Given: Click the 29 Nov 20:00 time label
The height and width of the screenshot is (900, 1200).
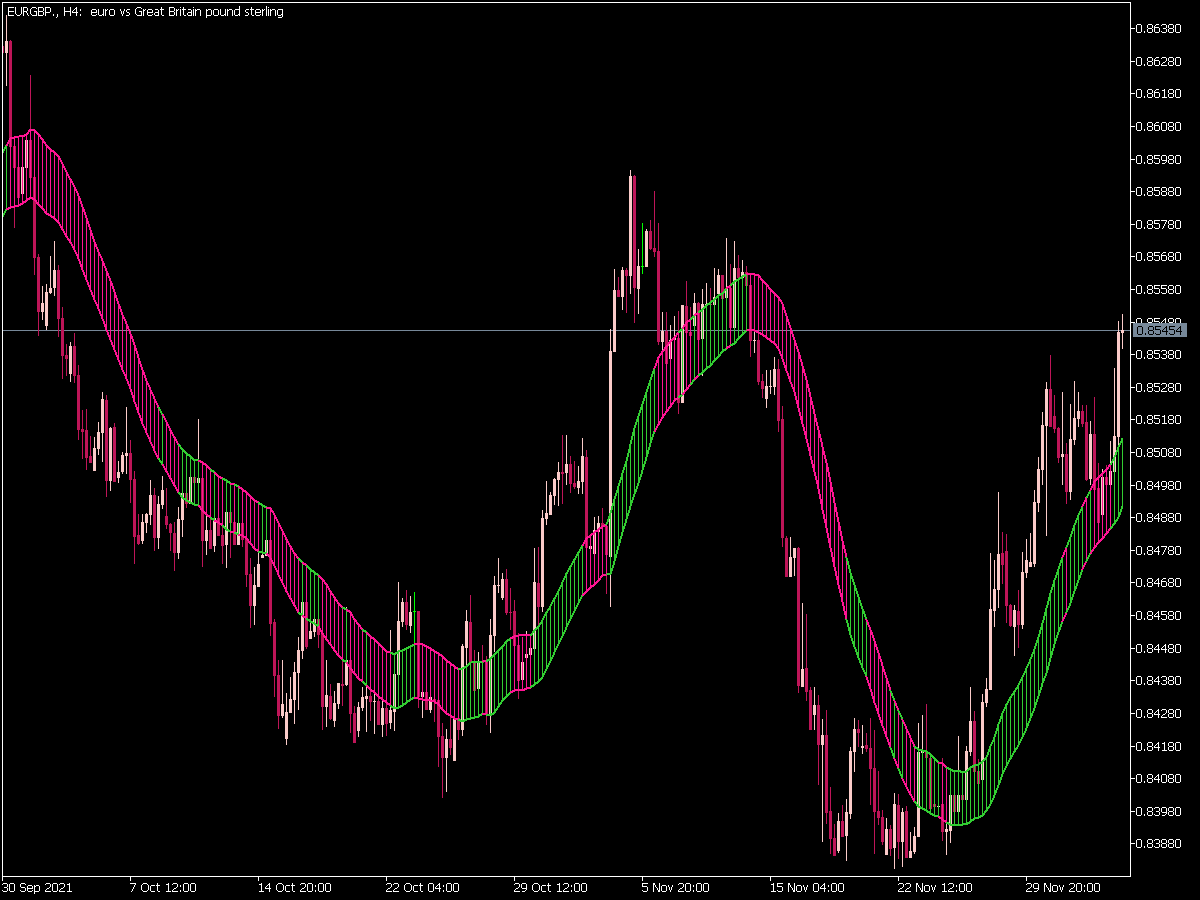Looking at the screenshot, I should (x=1062, y=887).
